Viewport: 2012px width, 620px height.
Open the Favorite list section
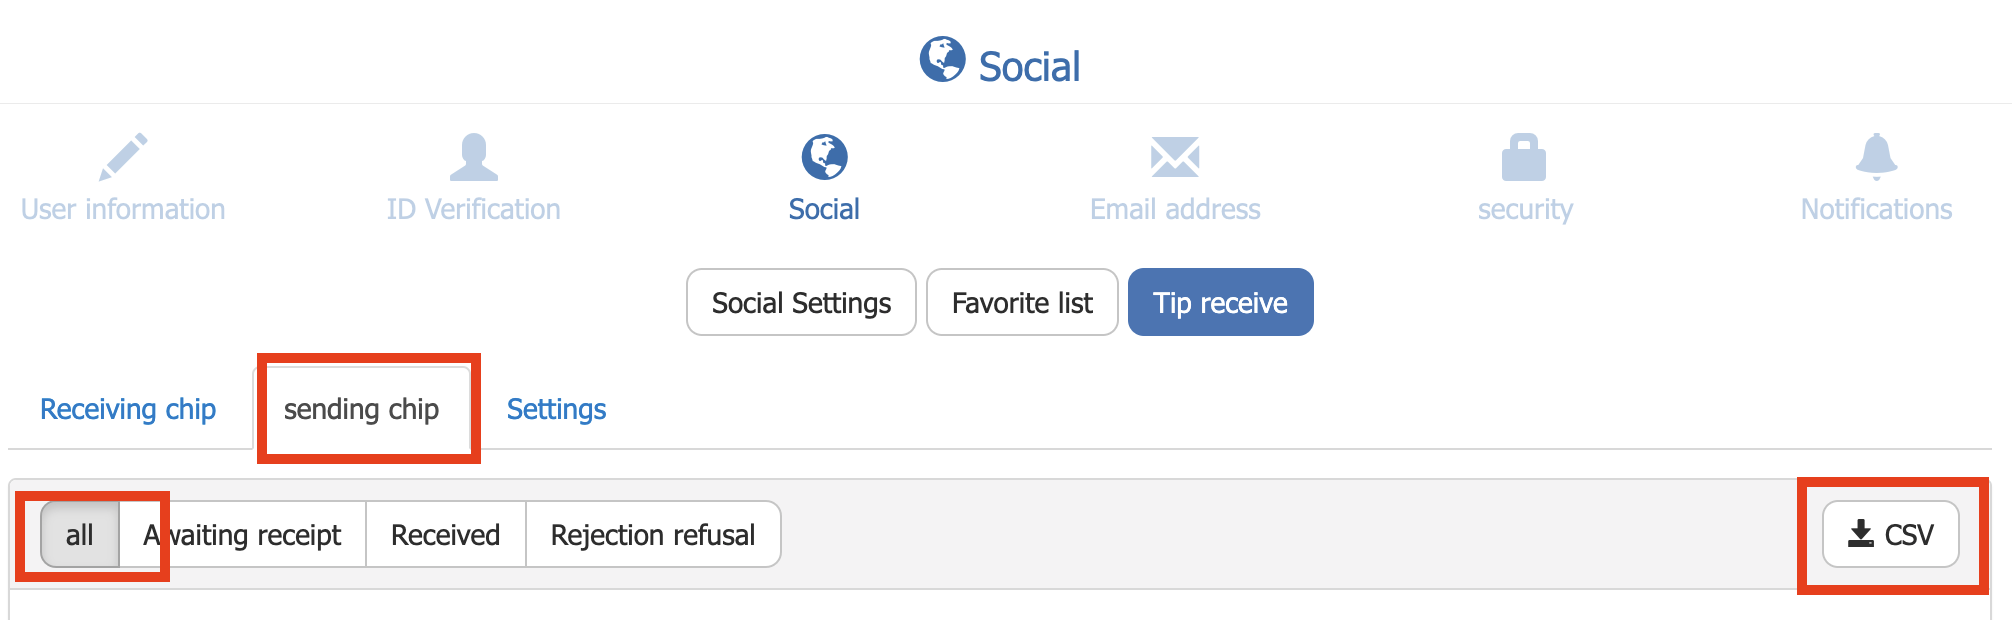click(1022, 302)
